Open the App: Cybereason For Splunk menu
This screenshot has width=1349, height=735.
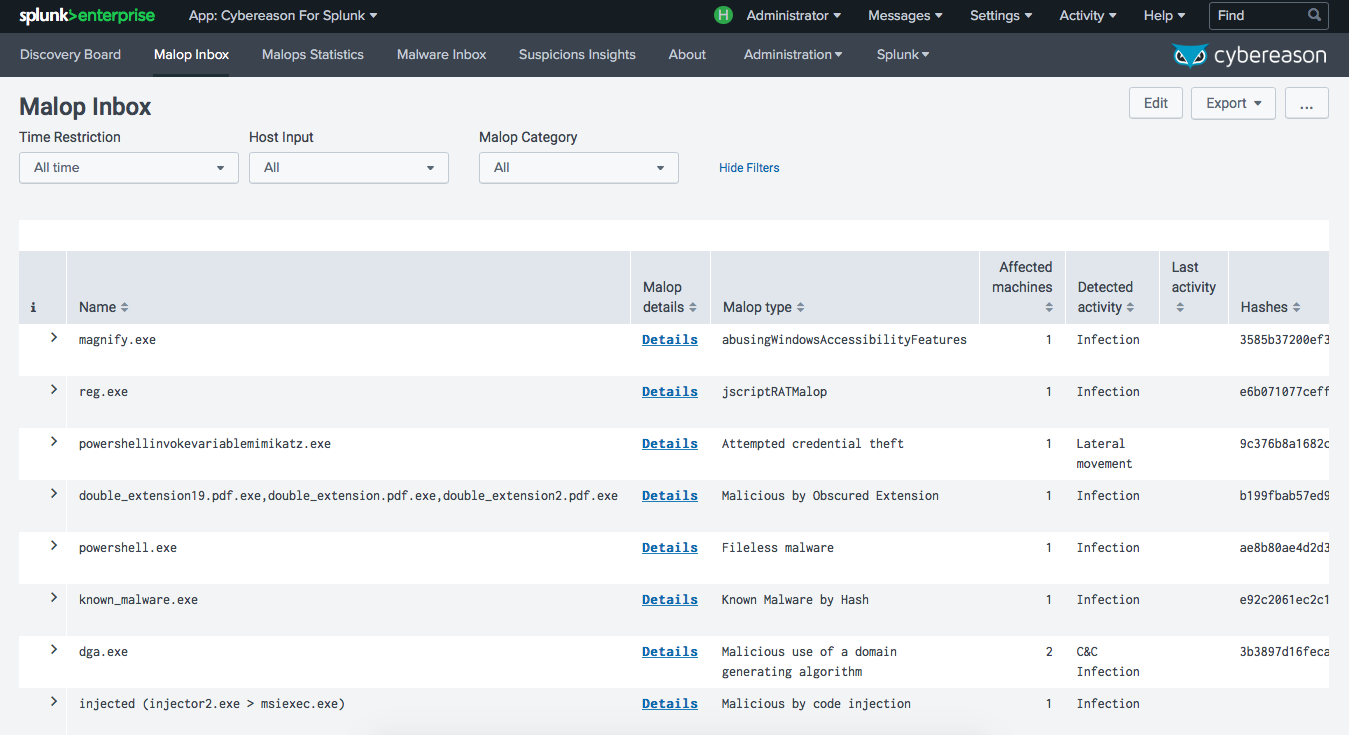pos(283,16)
